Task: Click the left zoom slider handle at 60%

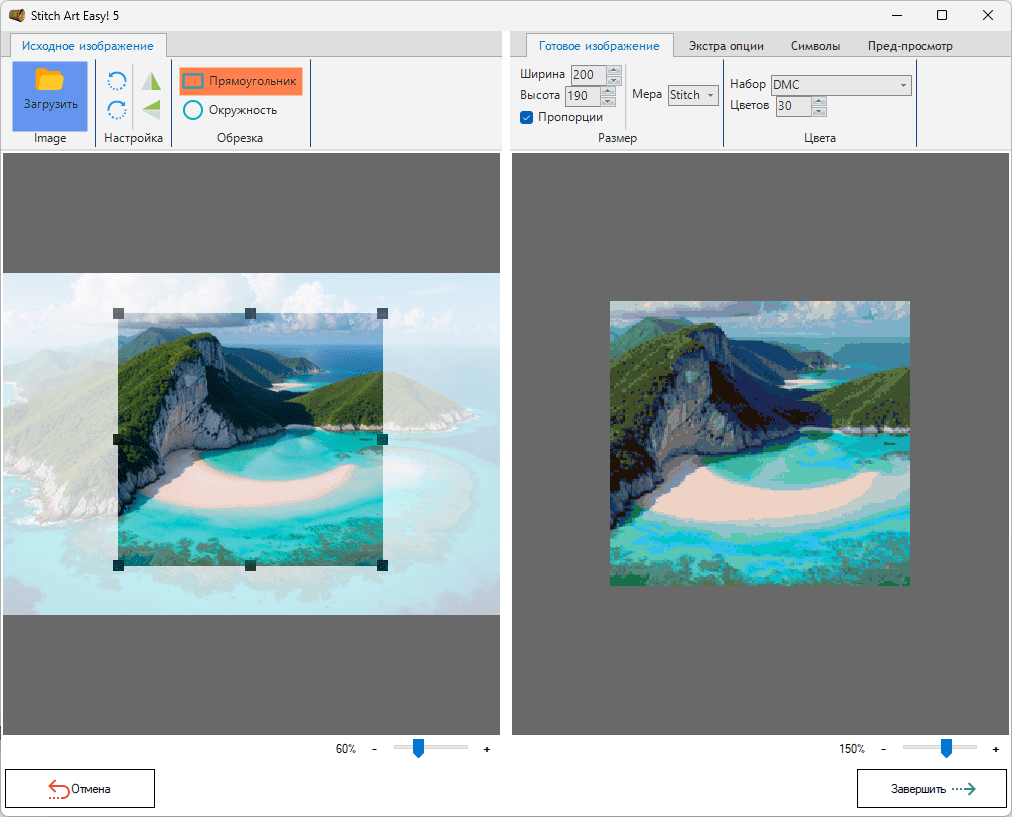Action: [x=418, y=749]
